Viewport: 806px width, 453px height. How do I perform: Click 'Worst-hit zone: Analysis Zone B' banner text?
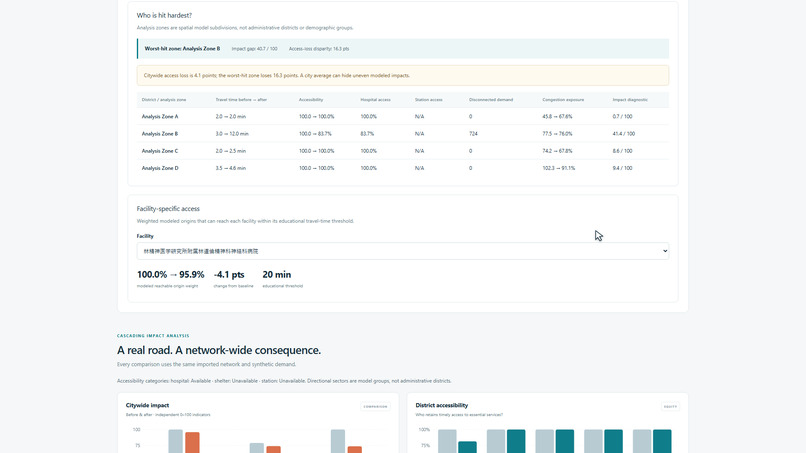pyautogui.click(x=182, y=49)
